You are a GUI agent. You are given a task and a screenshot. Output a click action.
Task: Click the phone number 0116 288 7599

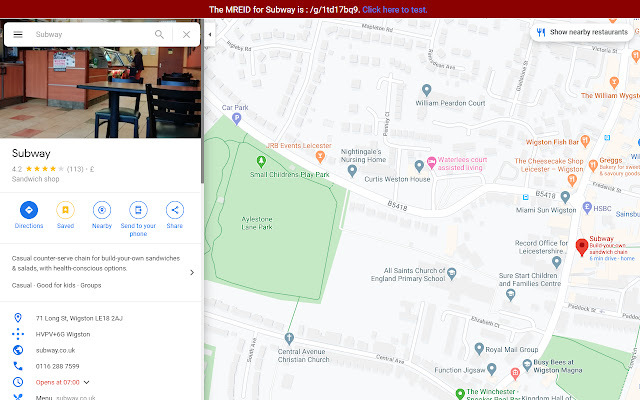tap(58, 366)
